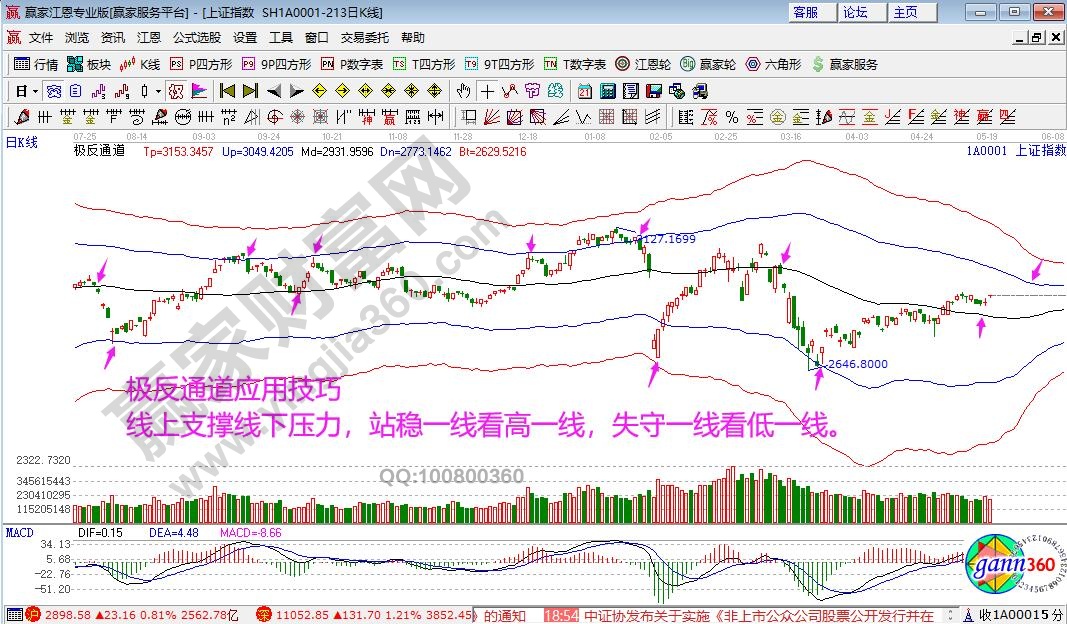This screenshot has height=624, width=1067.
Task: Click the 论坛 forum button
Action: (x=855, y=12)
